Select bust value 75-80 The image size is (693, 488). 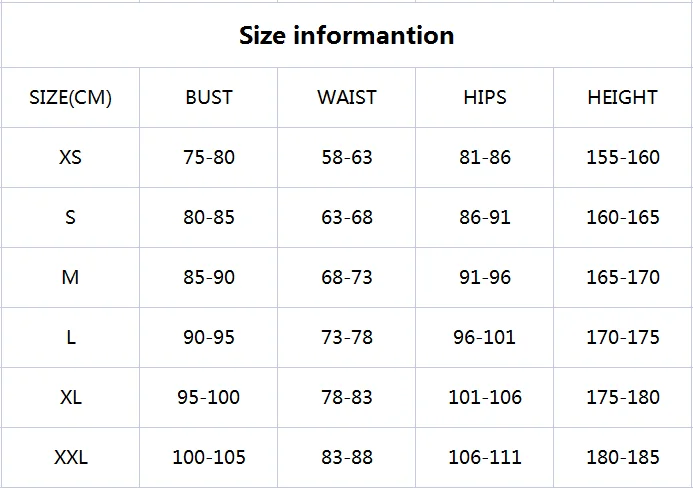pos(209,157)
